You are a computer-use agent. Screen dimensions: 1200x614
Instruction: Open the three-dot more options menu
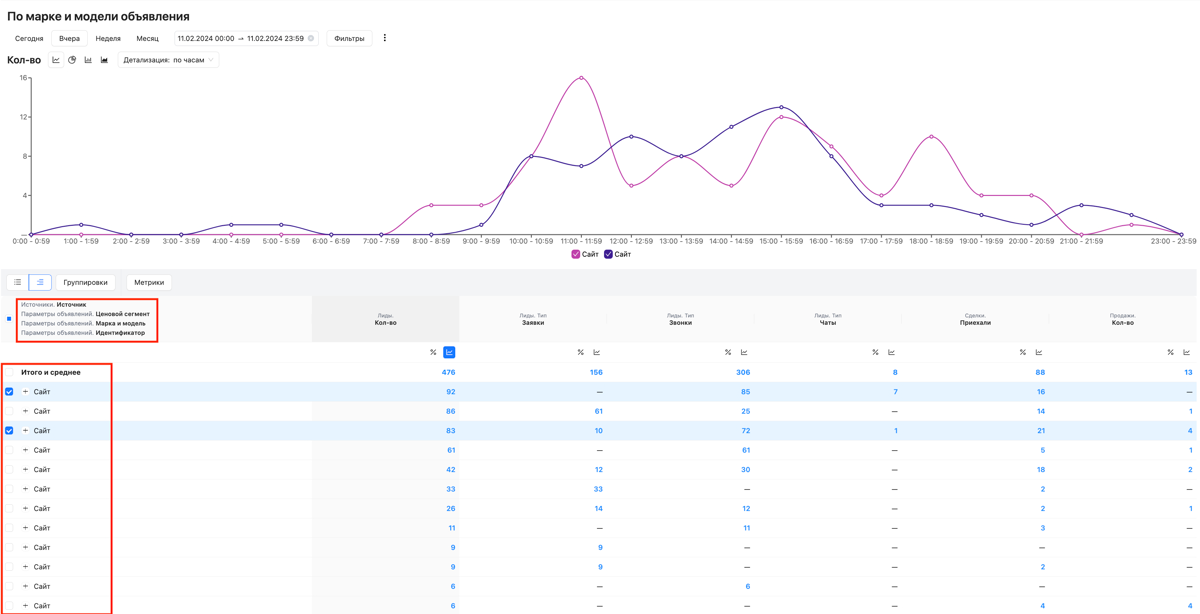click(x=385, y=38)
